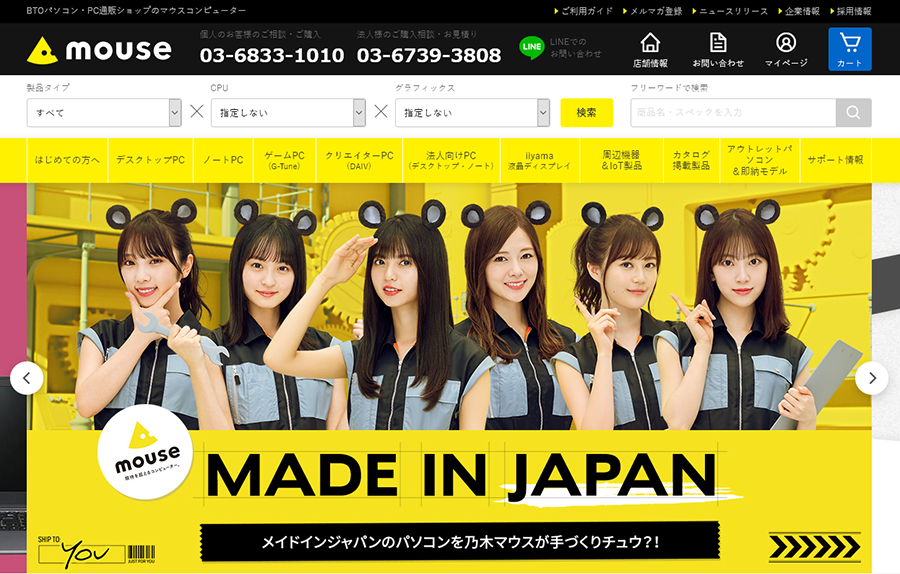Click the magnifier search icon button
The width and height of the screenshot is (900, 574).
coord(853,113)
